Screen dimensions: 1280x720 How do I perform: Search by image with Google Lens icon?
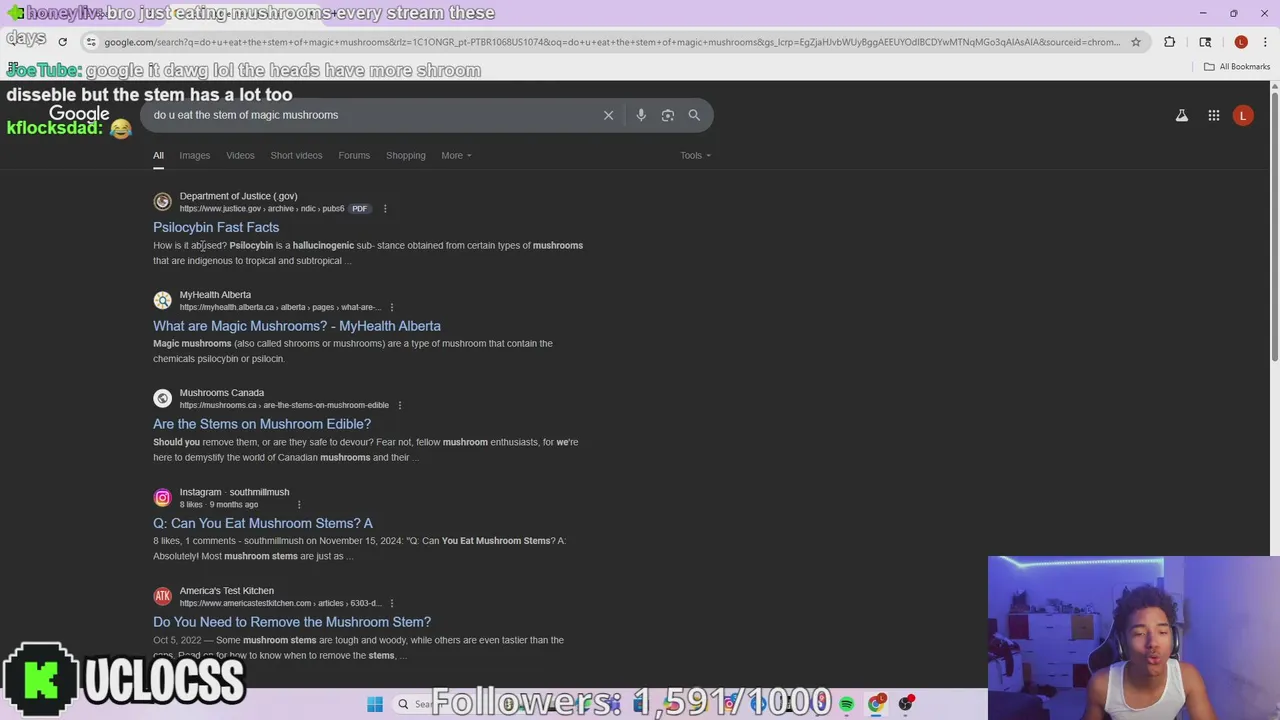[668, 115]
